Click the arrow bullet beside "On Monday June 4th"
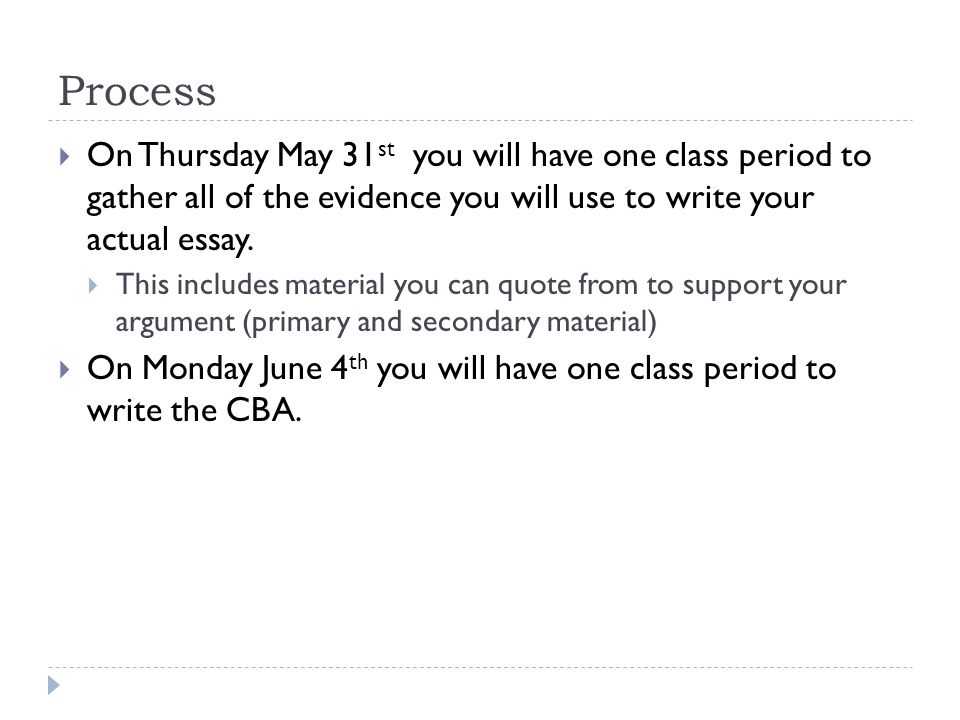The height and width of the screenshot is (720, 960). (65, 370)
